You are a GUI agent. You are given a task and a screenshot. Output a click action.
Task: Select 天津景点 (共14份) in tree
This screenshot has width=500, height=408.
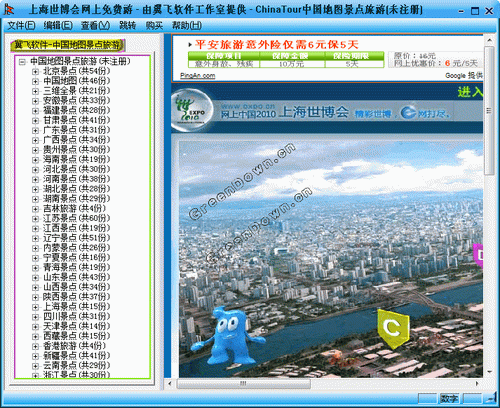[x=76, y=326]
